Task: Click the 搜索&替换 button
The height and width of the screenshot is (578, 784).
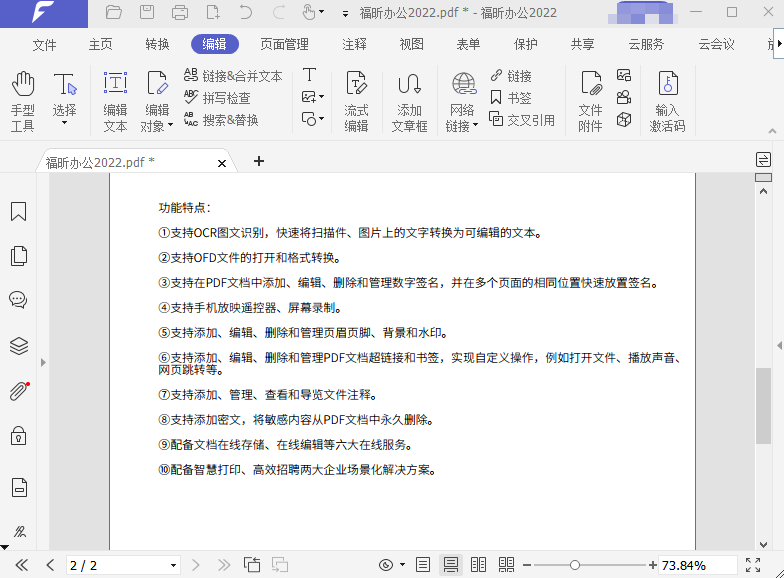Action: [221, 120]
